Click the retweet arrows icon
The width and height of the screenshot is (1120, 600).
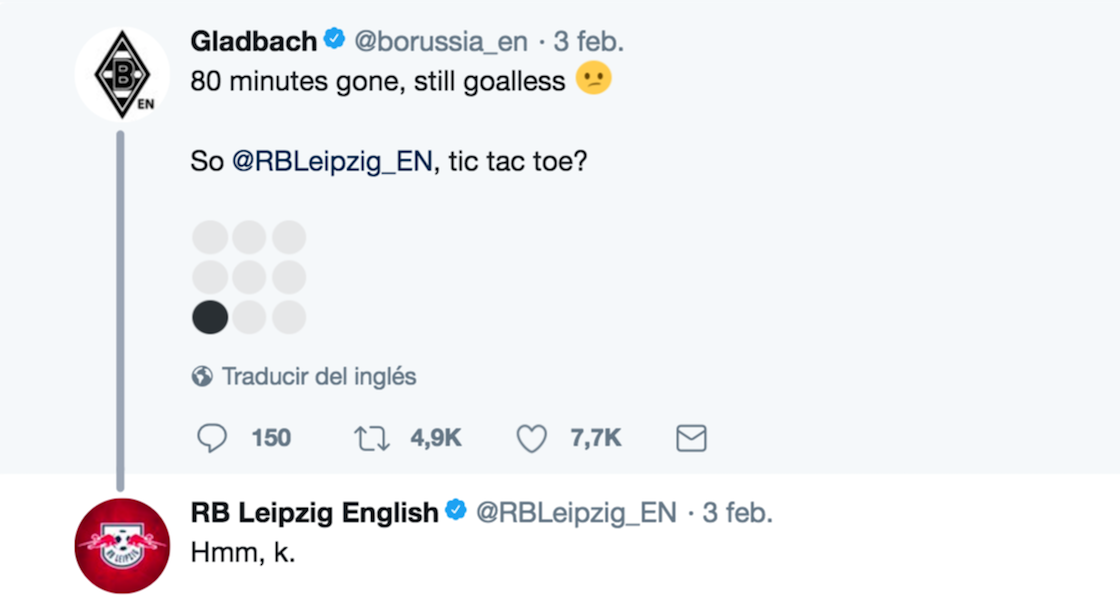[x=372, y=438]
